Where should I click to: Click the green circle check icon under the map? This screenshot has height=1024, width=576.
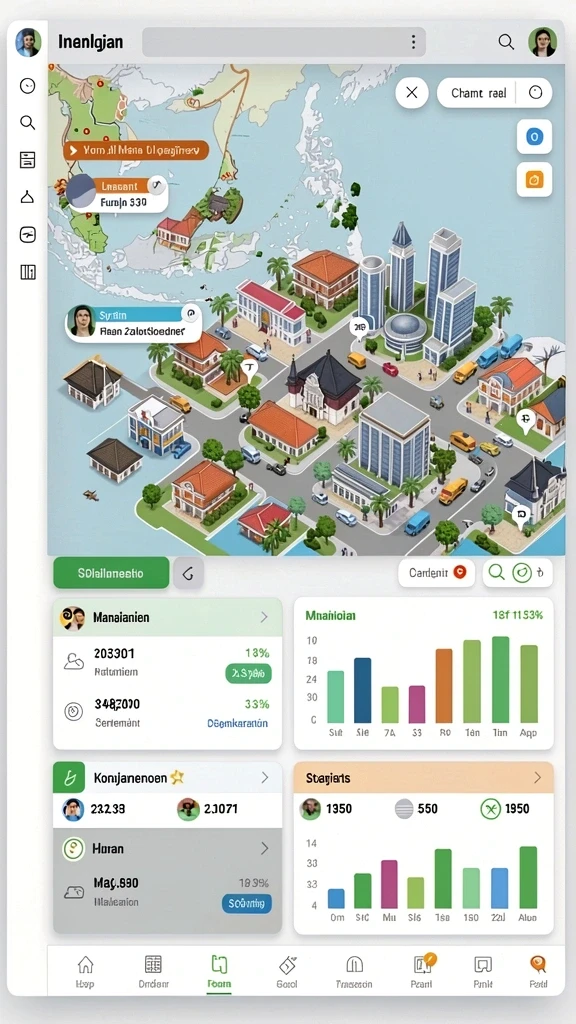click(521, 573)
